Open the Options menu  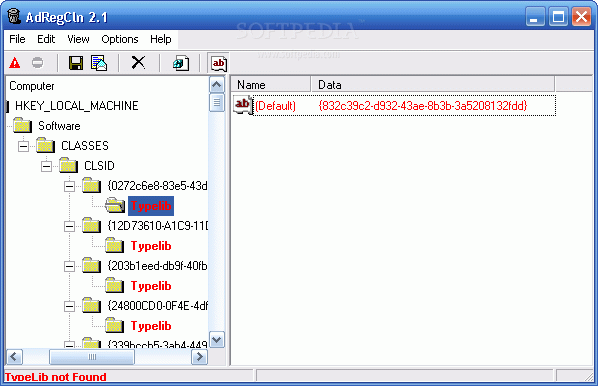[x=120, y=39]
